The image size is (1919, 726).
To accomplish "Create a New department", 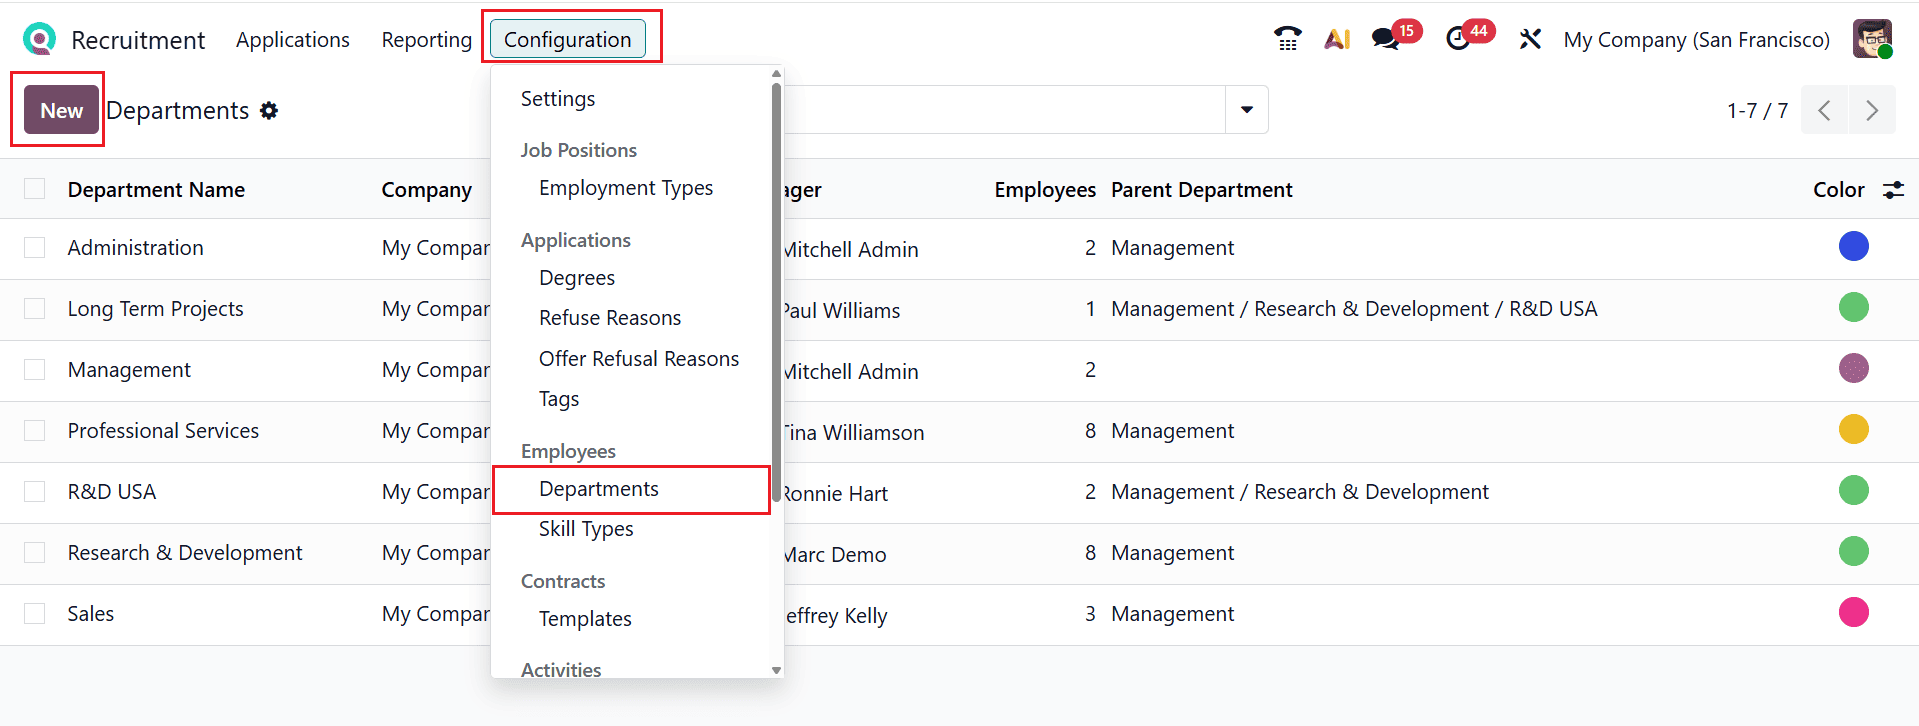I will coord(61,110).
